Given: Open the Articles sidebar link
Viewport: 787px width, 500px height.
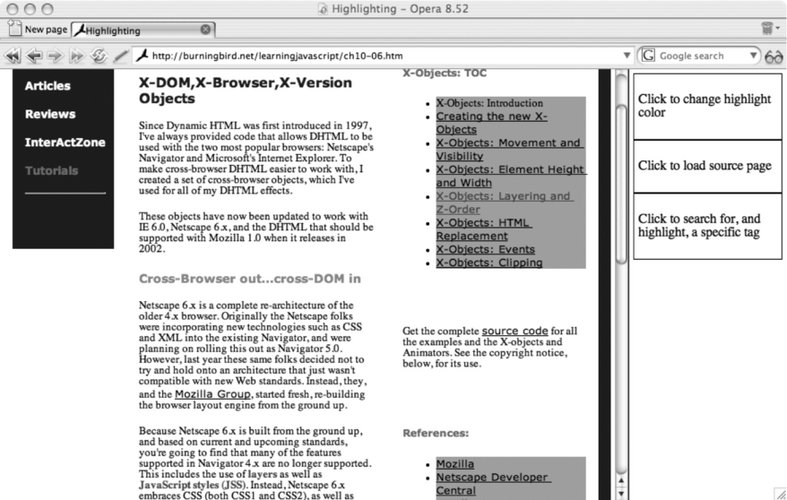Looking at the screenshot, I should 48,86.
